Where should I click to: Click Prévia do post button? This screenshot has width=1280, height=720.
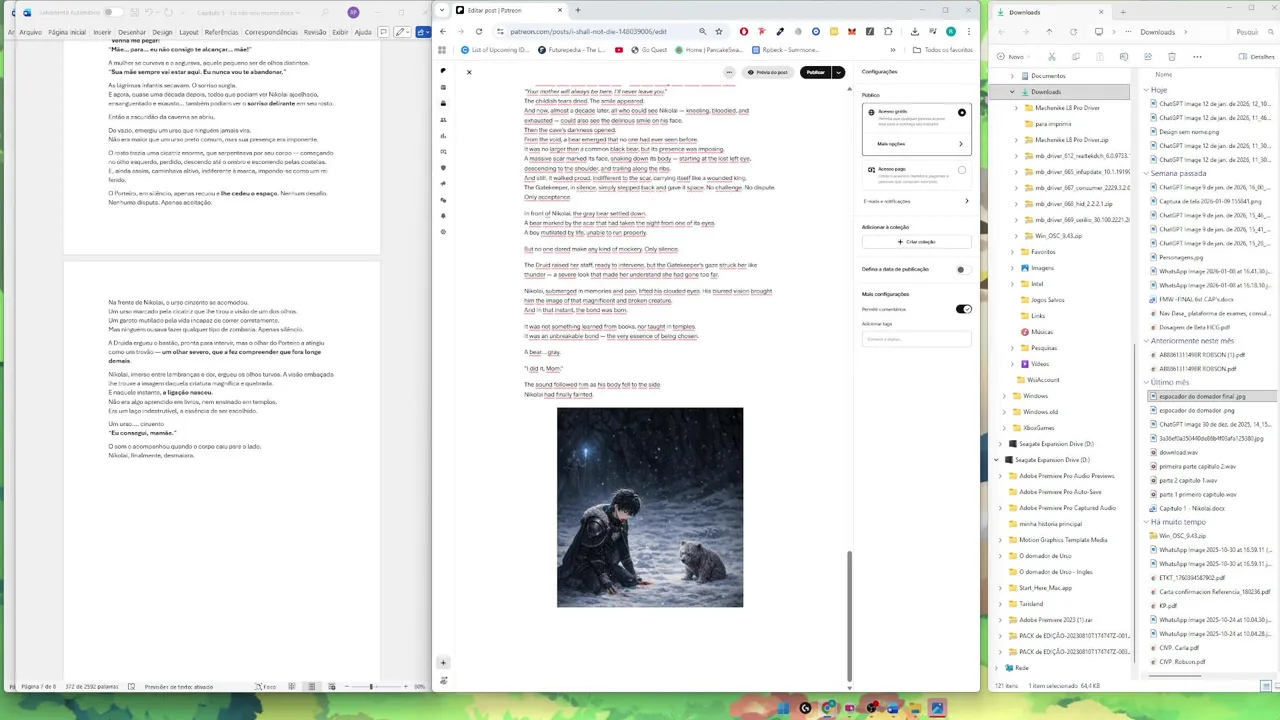tap(768, 72)
